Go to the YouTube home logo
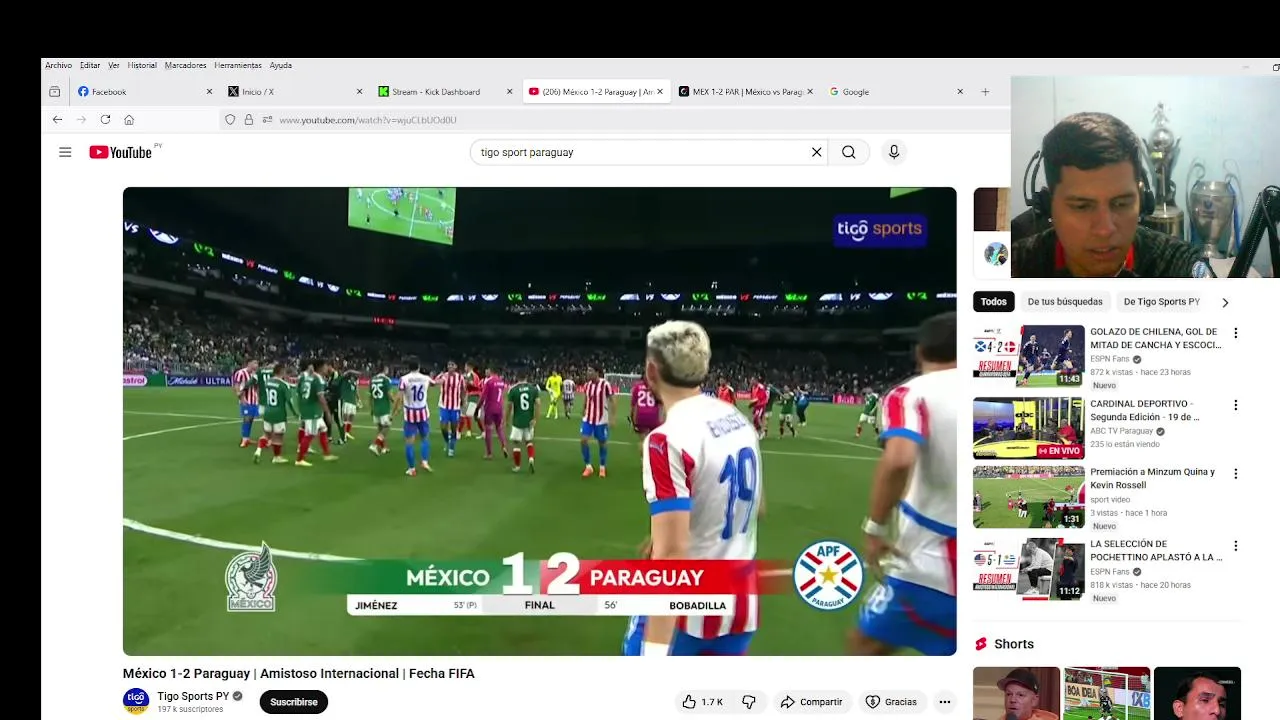The image size is (1280, 720). (120, 152)
